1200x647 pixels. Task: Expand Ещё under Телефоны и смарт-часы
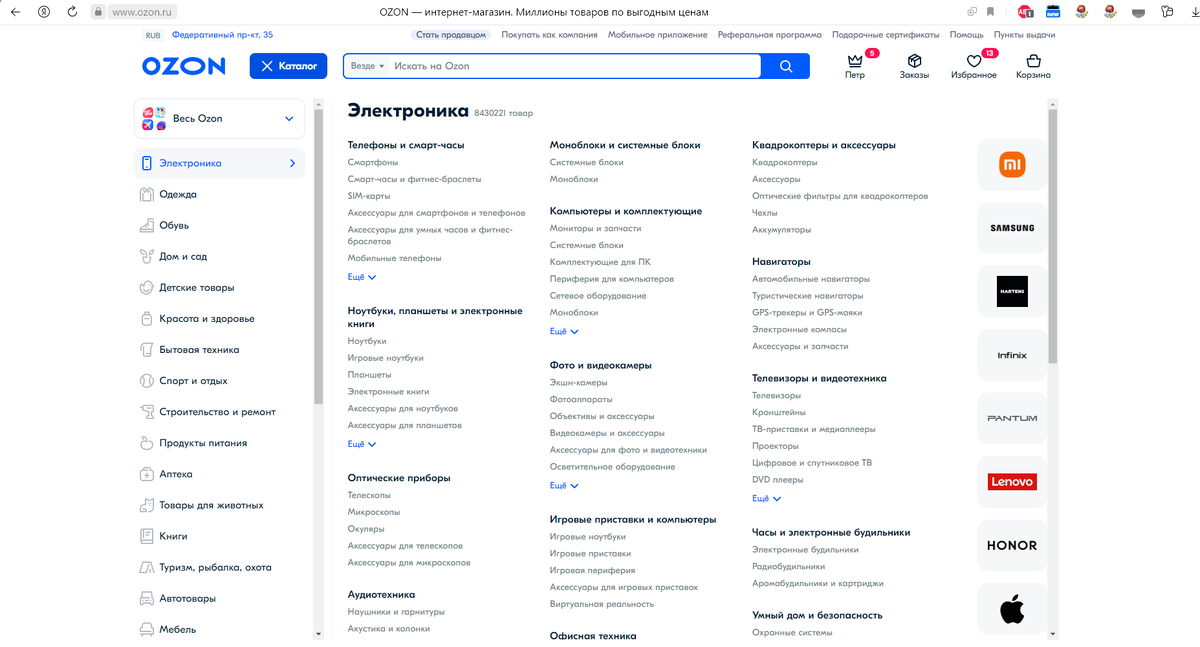tap(361, 277)
